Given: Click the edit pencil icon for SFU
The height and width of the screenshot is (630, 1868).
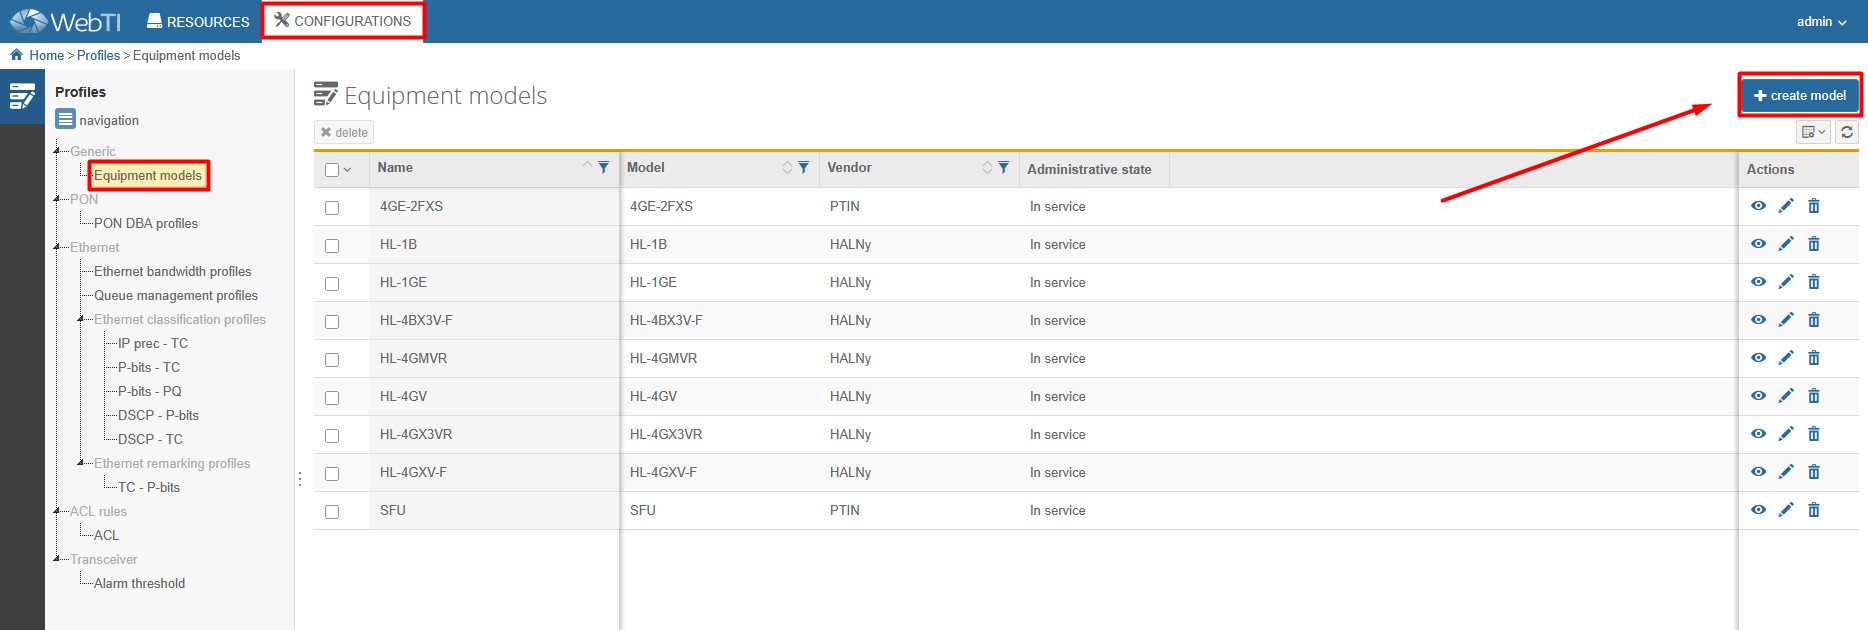Looking at the screenshot, I should (1786, 510).
